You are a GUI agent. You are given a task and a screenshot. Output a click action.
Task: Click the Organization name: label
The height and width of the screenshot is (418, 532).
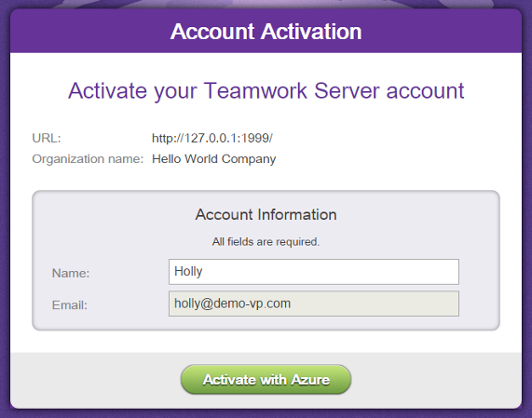tap(88, 159)
